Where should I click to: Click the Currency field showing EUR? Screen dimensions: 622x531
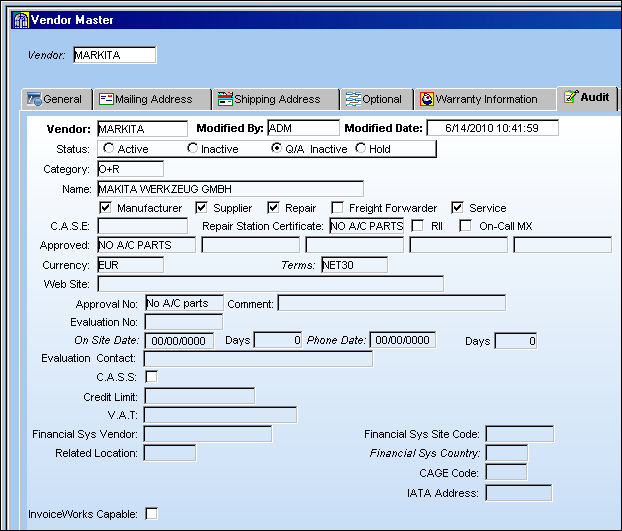(x=131, y=265)
